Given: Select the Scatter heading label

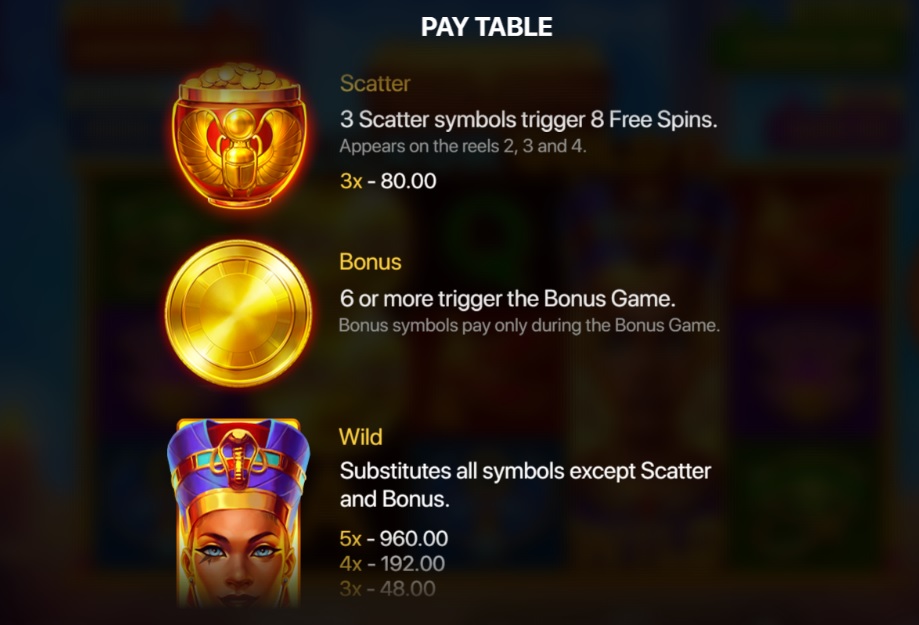Looking at the screenshot, I should click(x=375, y=83).
